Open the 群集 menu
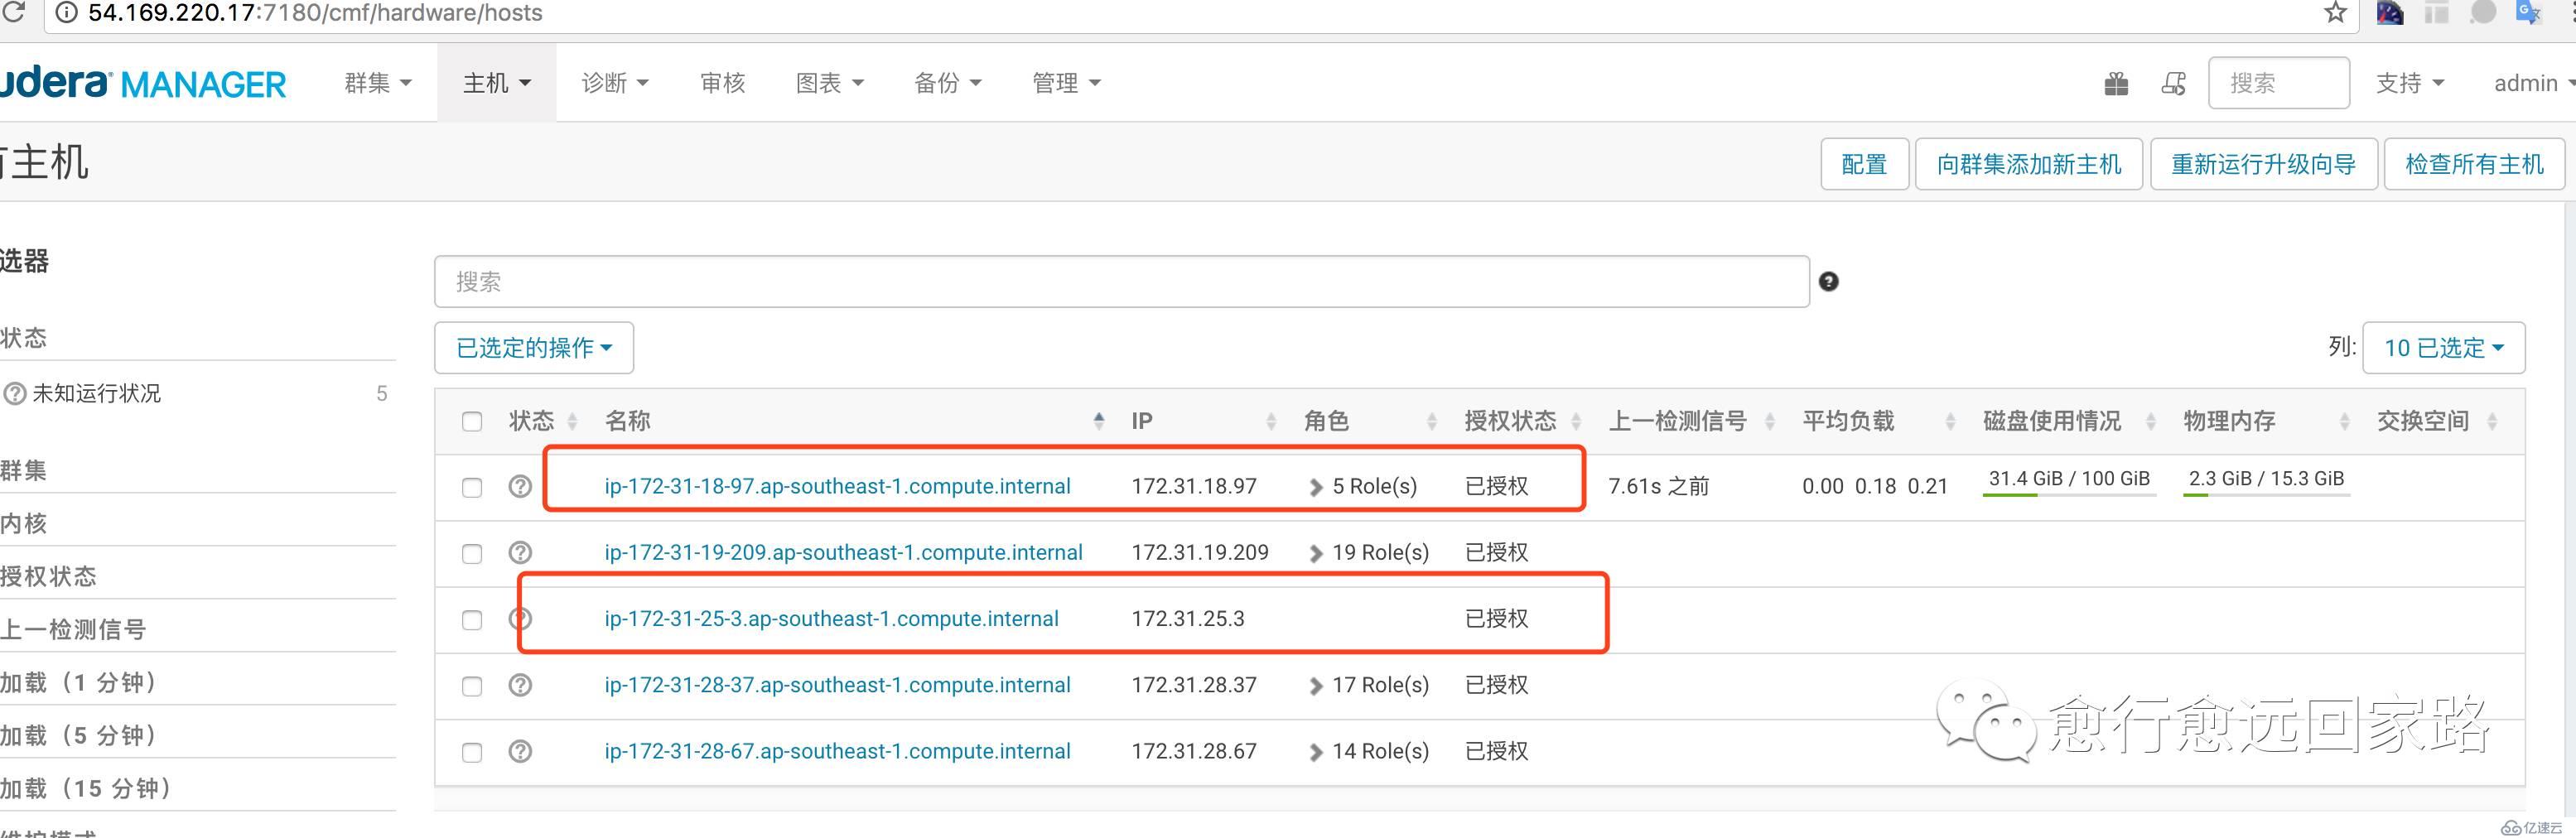Screen dimensions: 2576x838 coord(378,83)
